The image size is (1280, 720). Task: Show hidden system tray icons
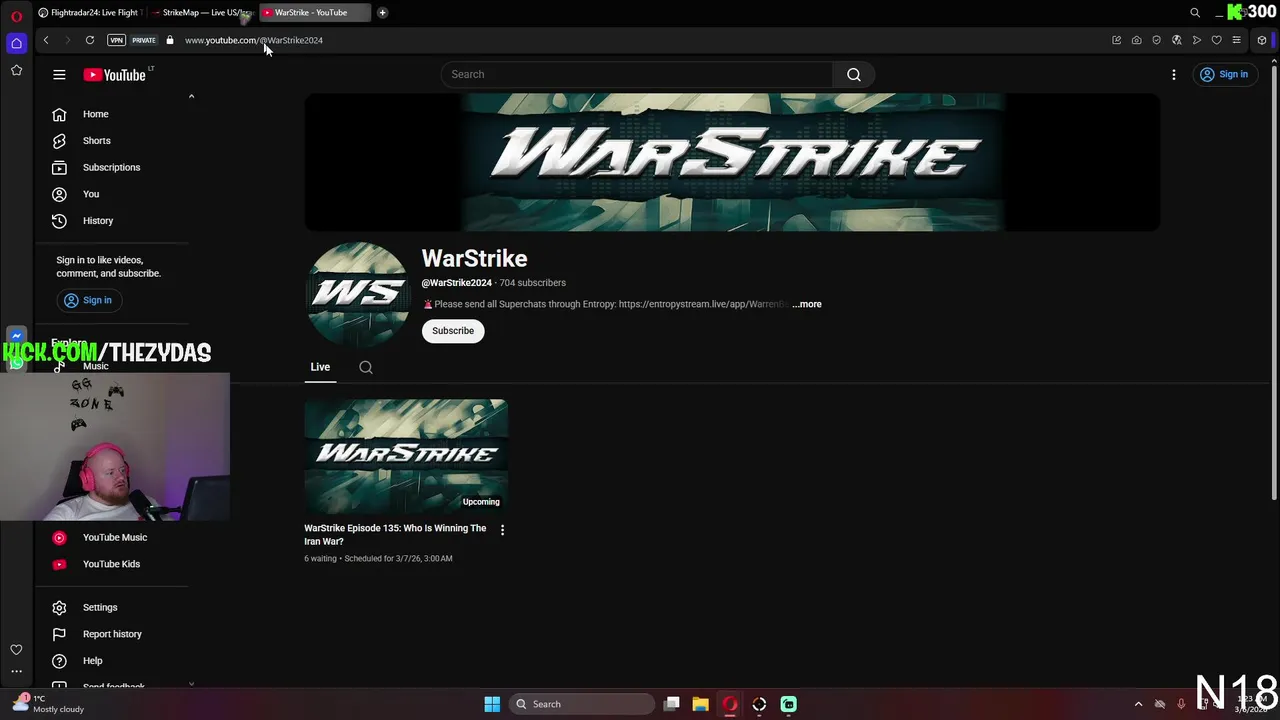click(1138, 704)
